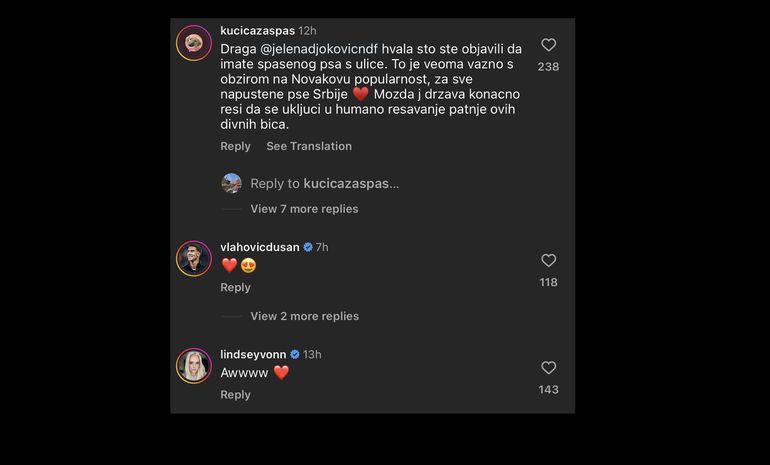770x465 pixels.
Task: Expand View 2 more replies
Action: pos(304,316)
